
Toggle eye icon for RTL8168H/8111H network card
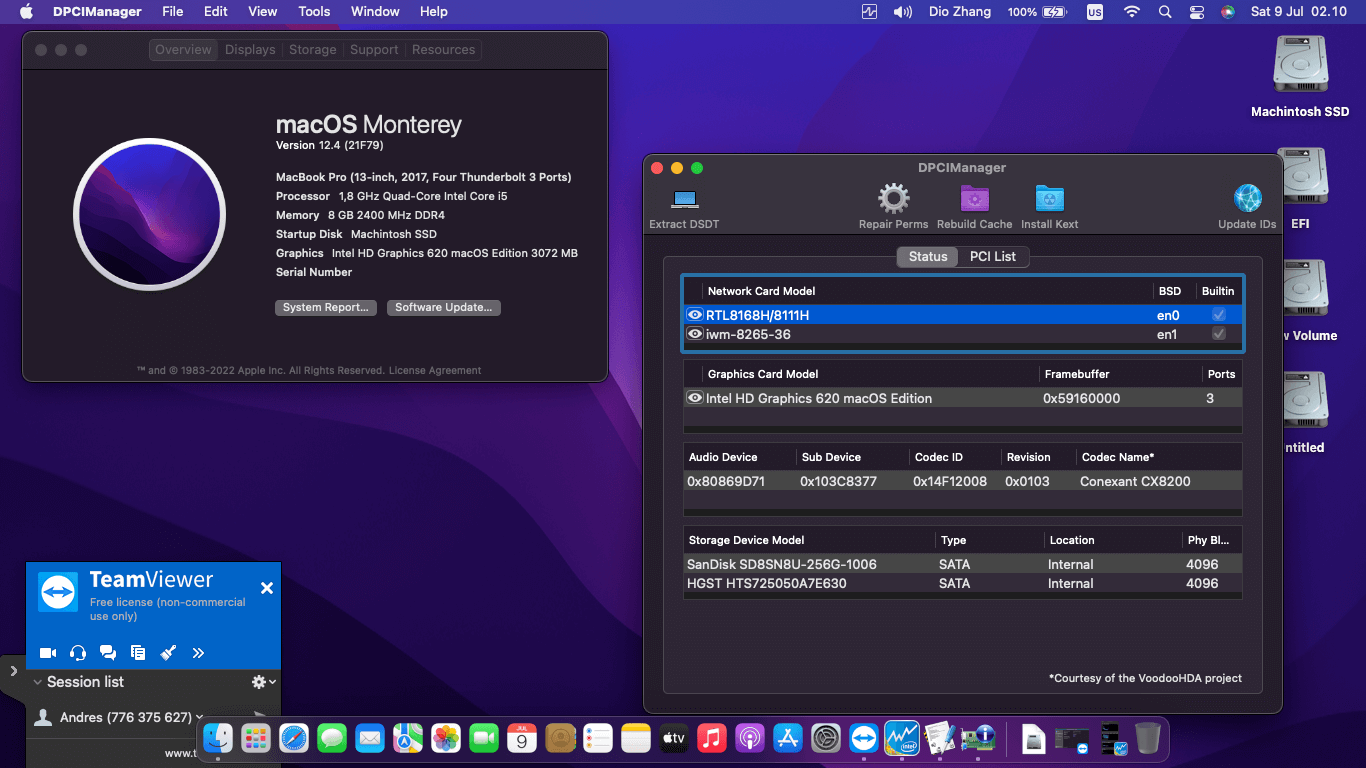(694, 315)
